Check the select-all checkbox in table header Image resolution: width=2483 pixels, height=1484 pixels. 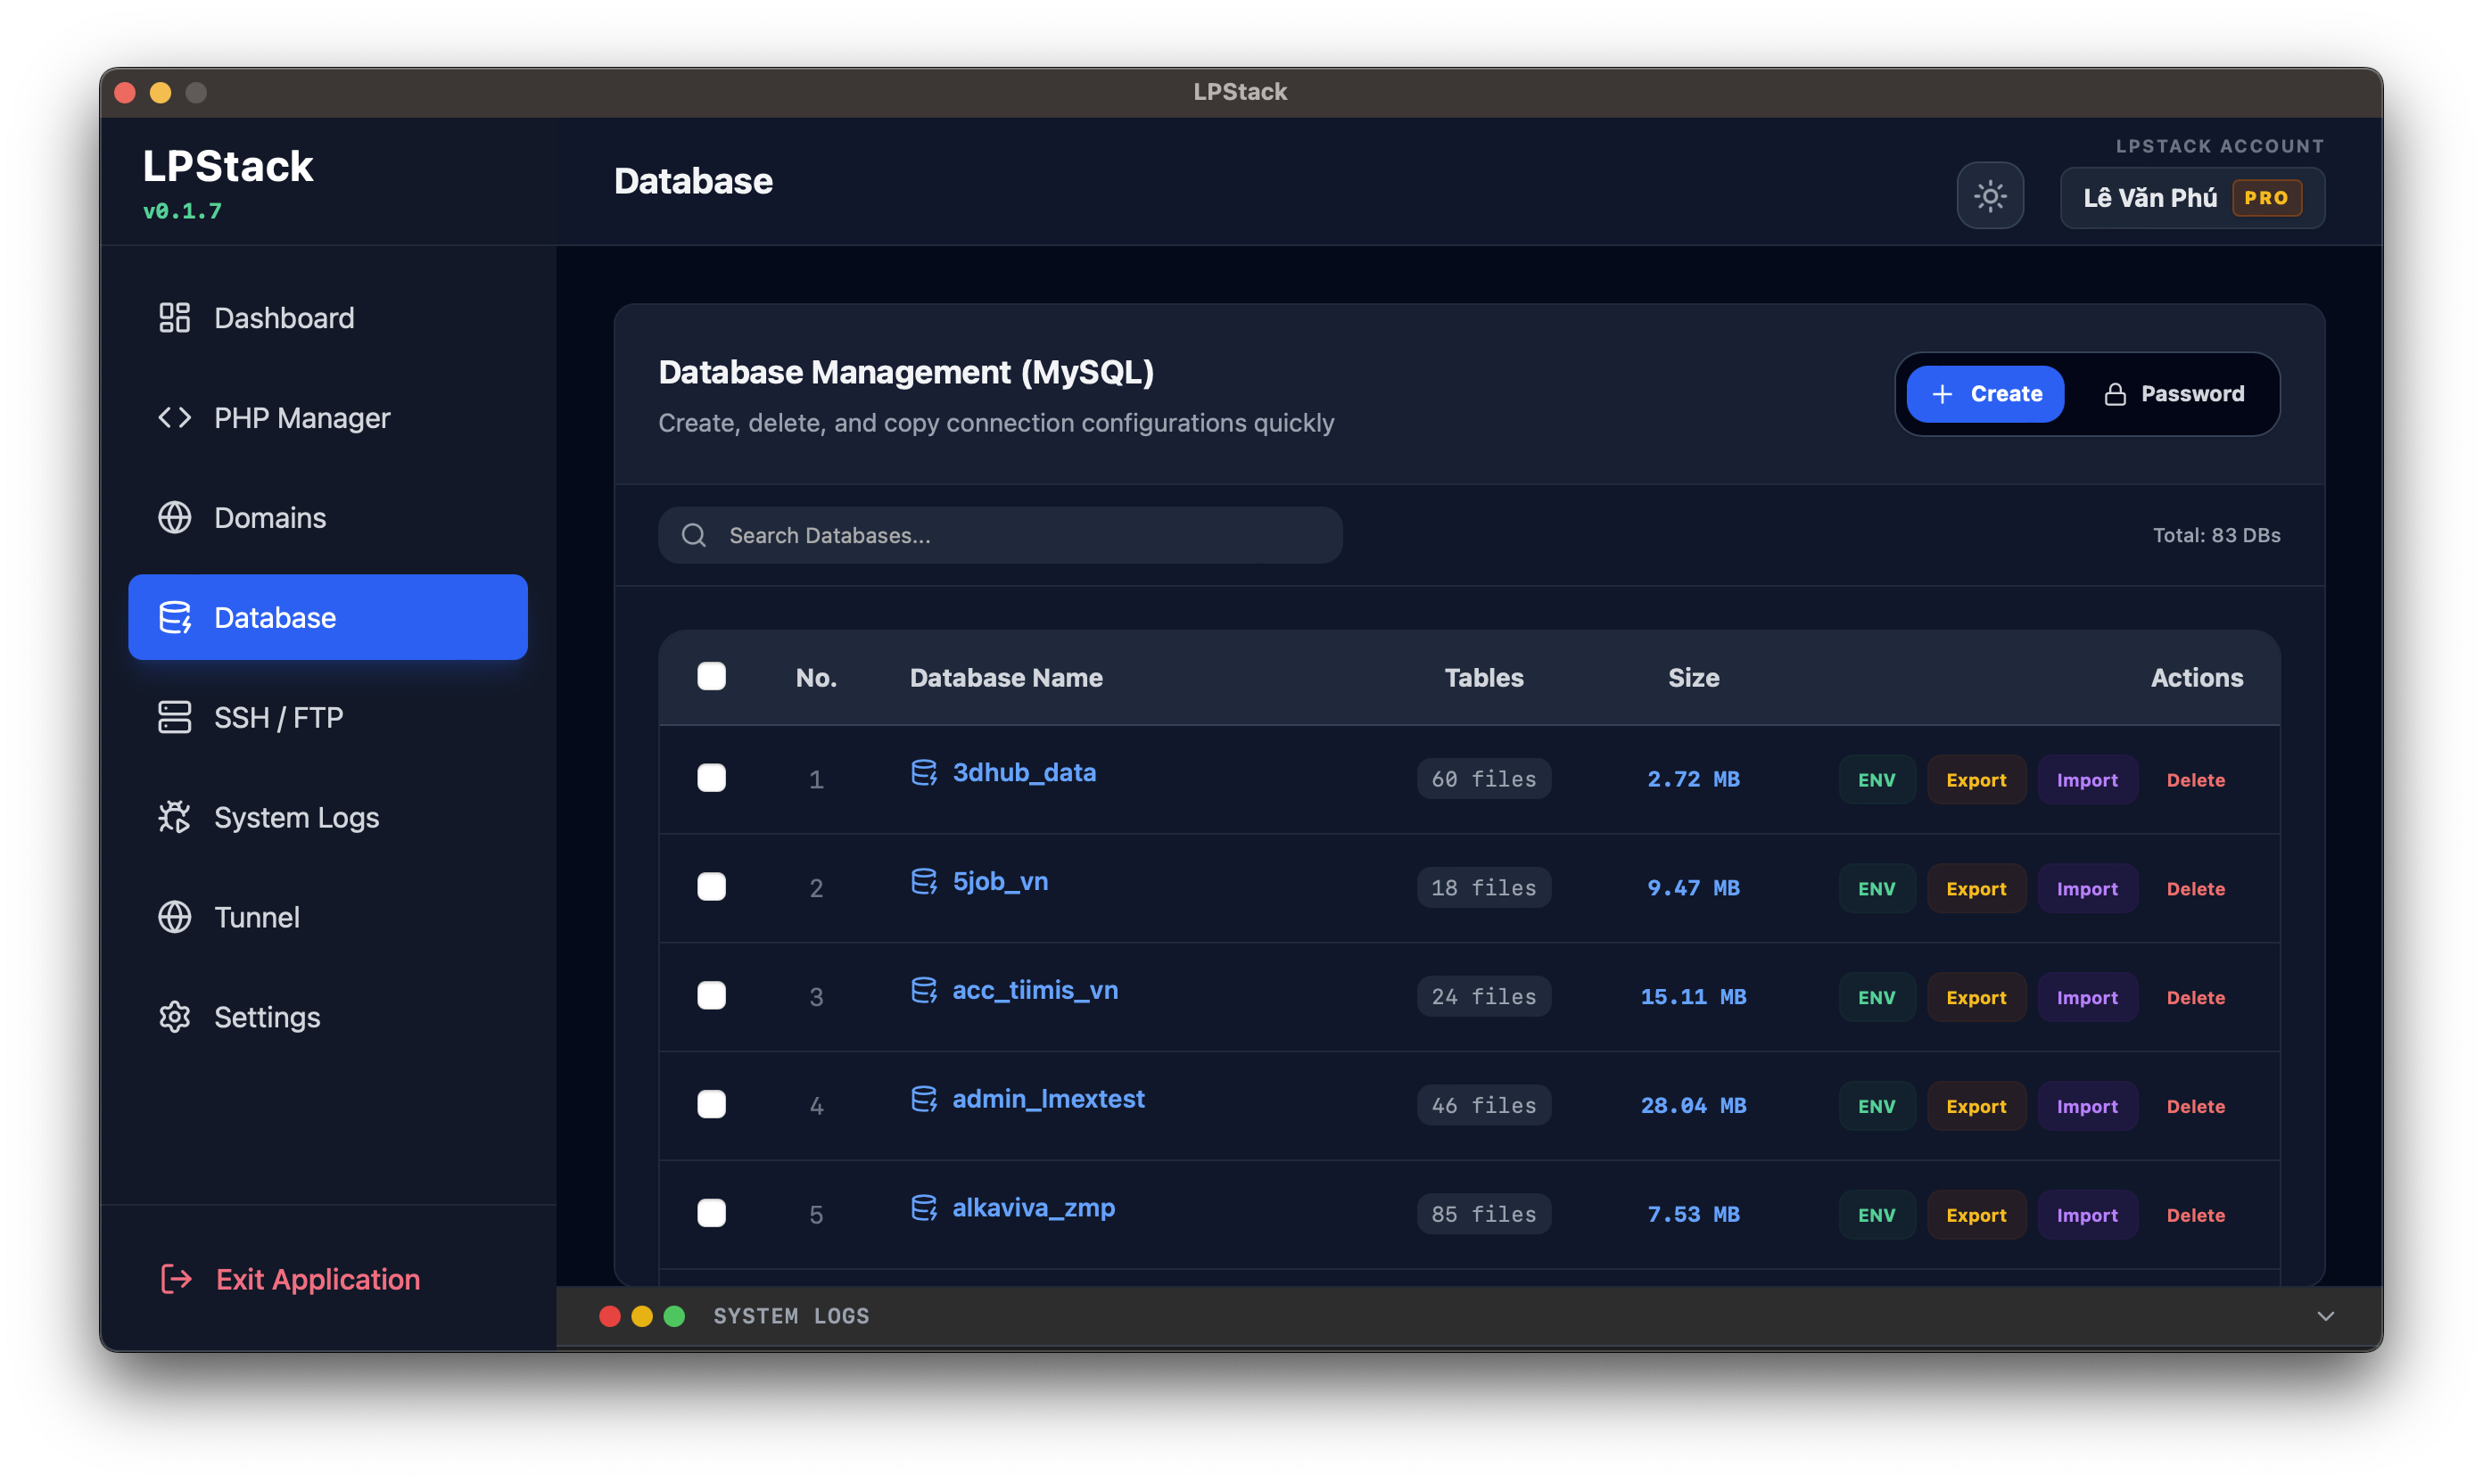[x=712, y=677]
